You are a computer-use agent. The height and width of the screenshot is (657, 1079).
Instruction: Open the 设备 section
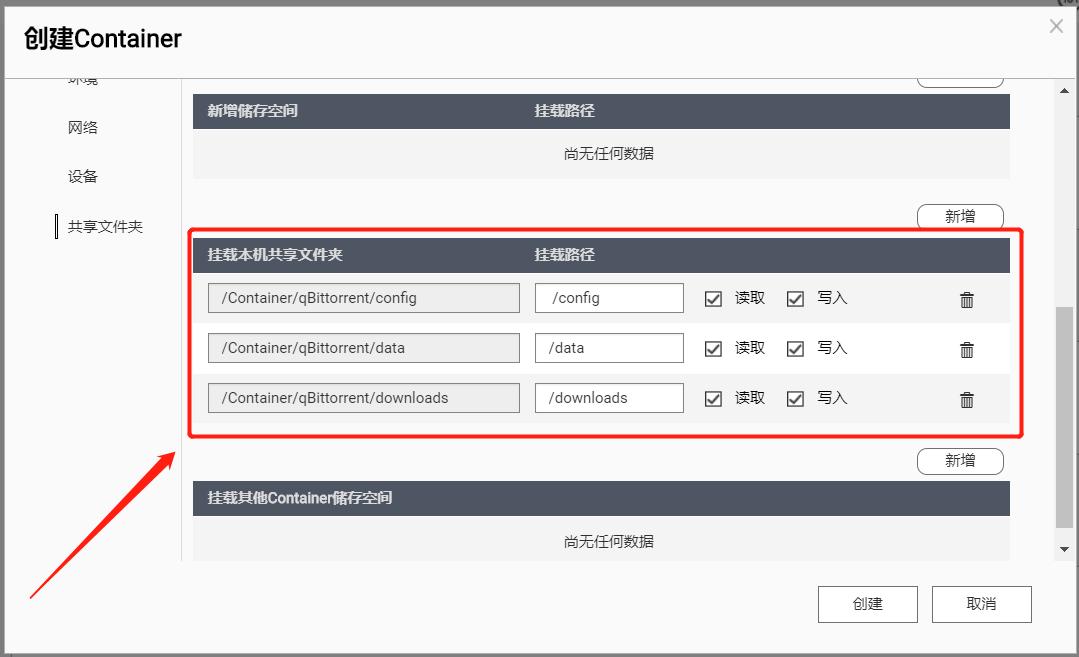[x=82, y=176]
